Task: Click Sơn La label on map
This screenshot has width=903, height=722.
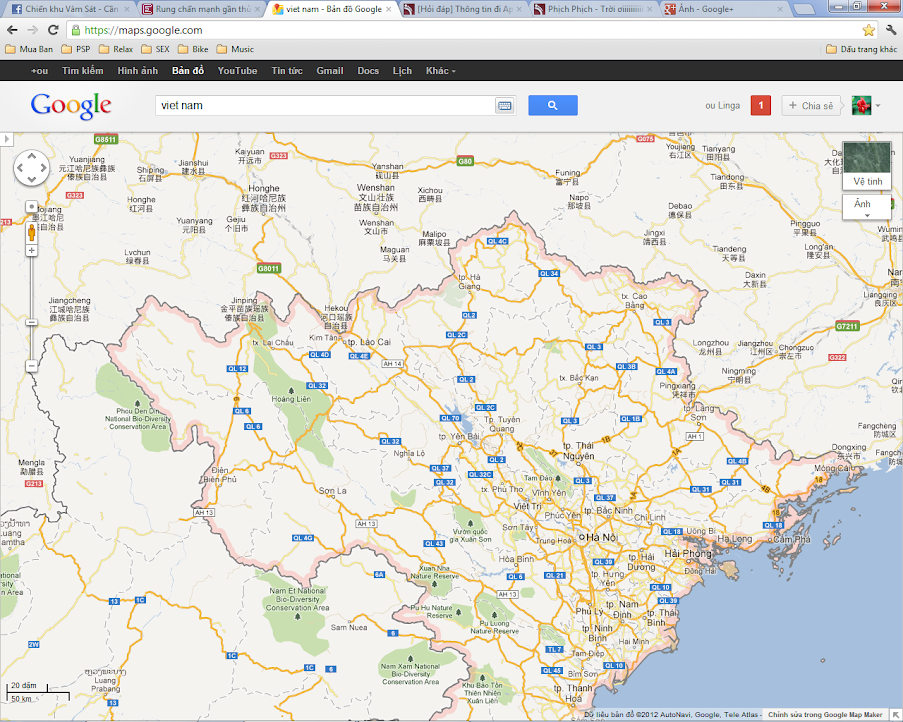Action: pyautogui.click(x=332, y=491)
